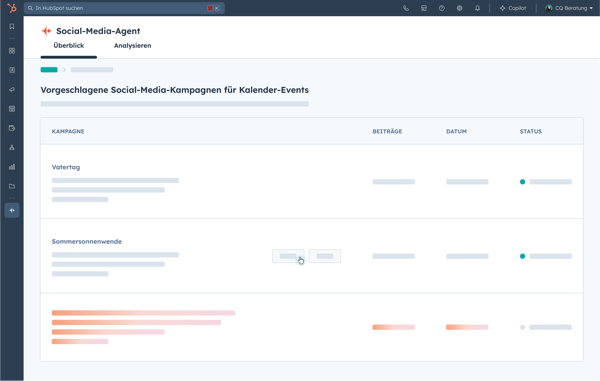Switch to the Überblick tab
The image size is (600, 381).
(69, 46)
